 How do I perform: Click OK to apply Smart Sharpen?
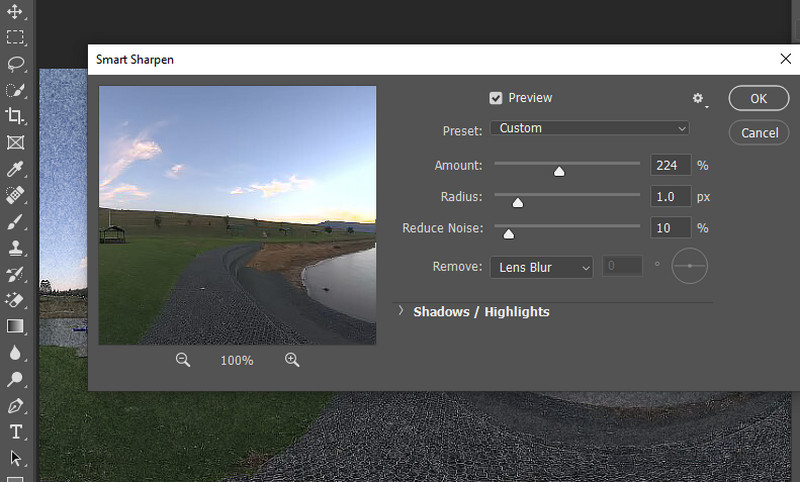759,98
